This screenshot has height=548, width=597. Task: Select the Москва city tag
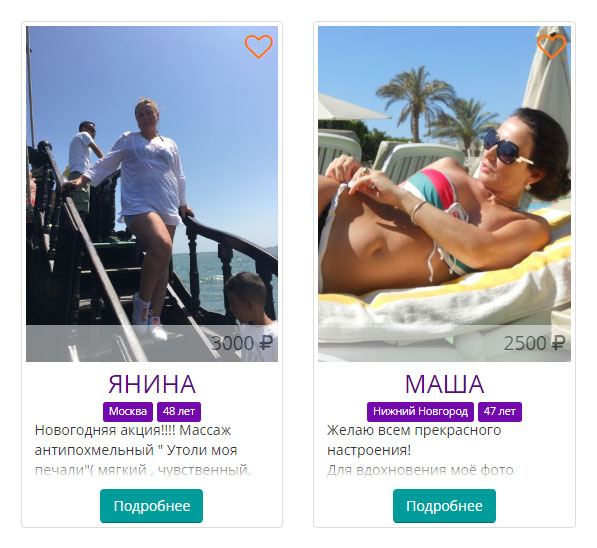pyautogui.click(x=128, y=412)
